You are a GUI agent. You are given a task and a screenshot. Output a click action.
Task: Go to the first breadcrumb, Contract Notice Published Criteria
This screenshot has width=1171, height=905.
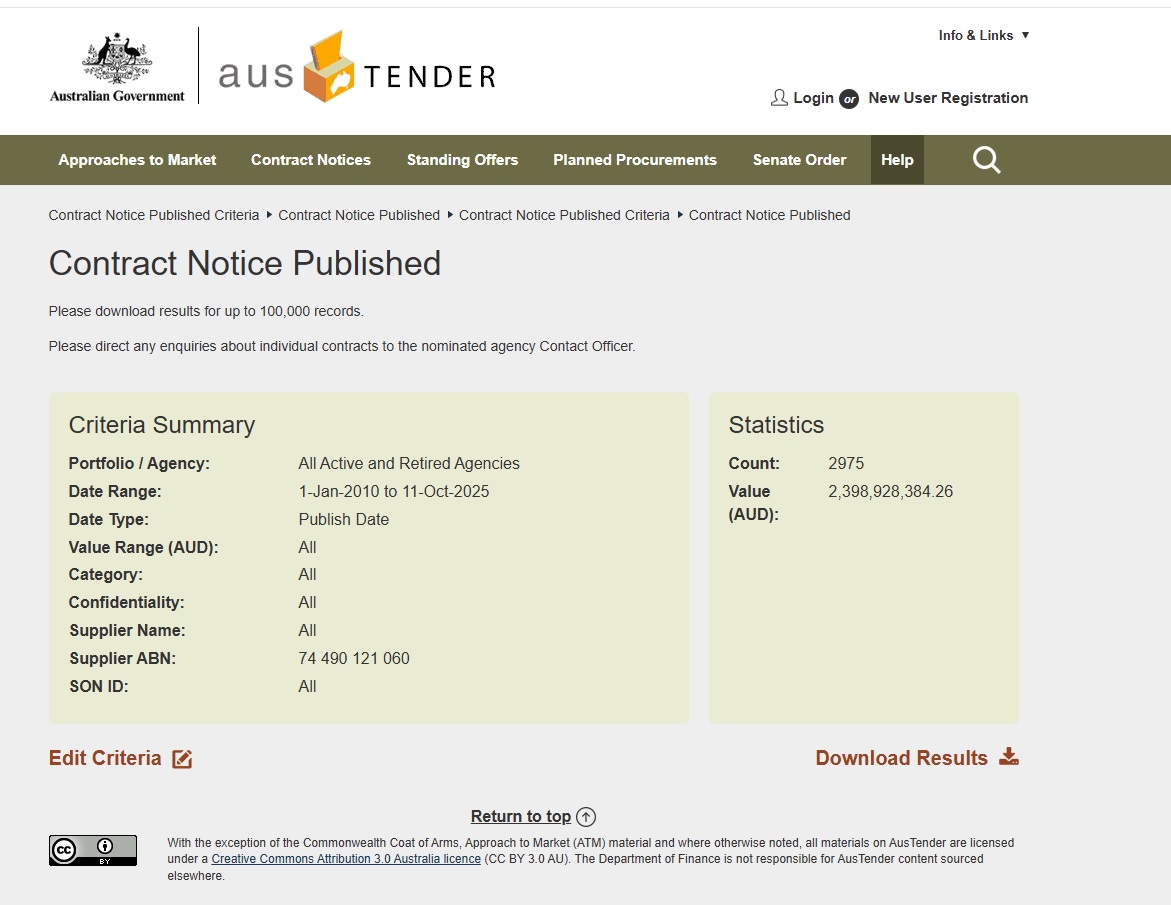point(154,215)
